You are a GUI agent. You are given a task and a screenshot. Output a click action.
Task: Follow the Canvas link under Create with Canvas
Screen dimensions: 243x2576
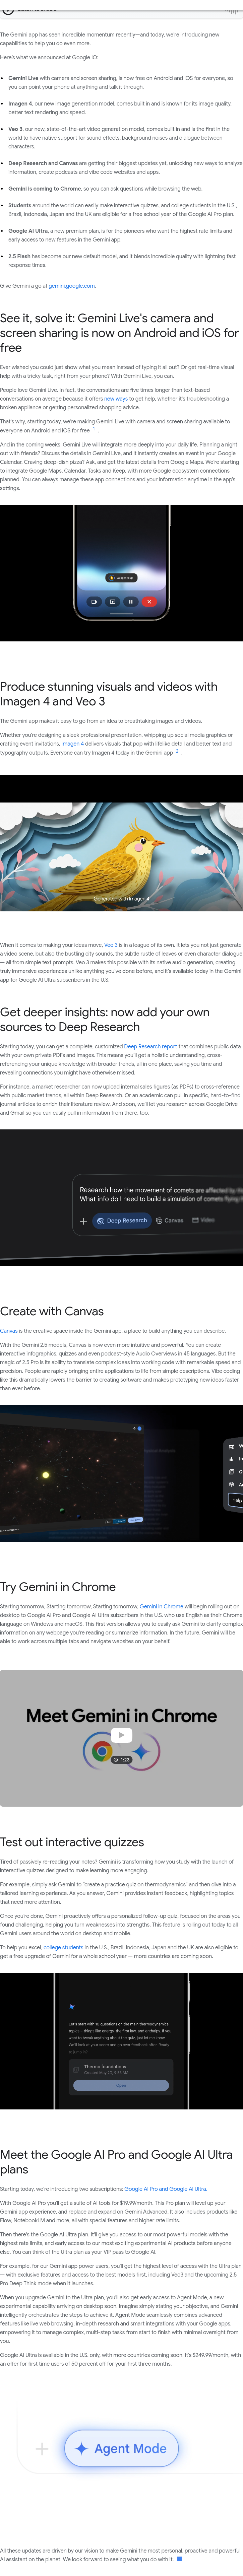(9, 1331)
